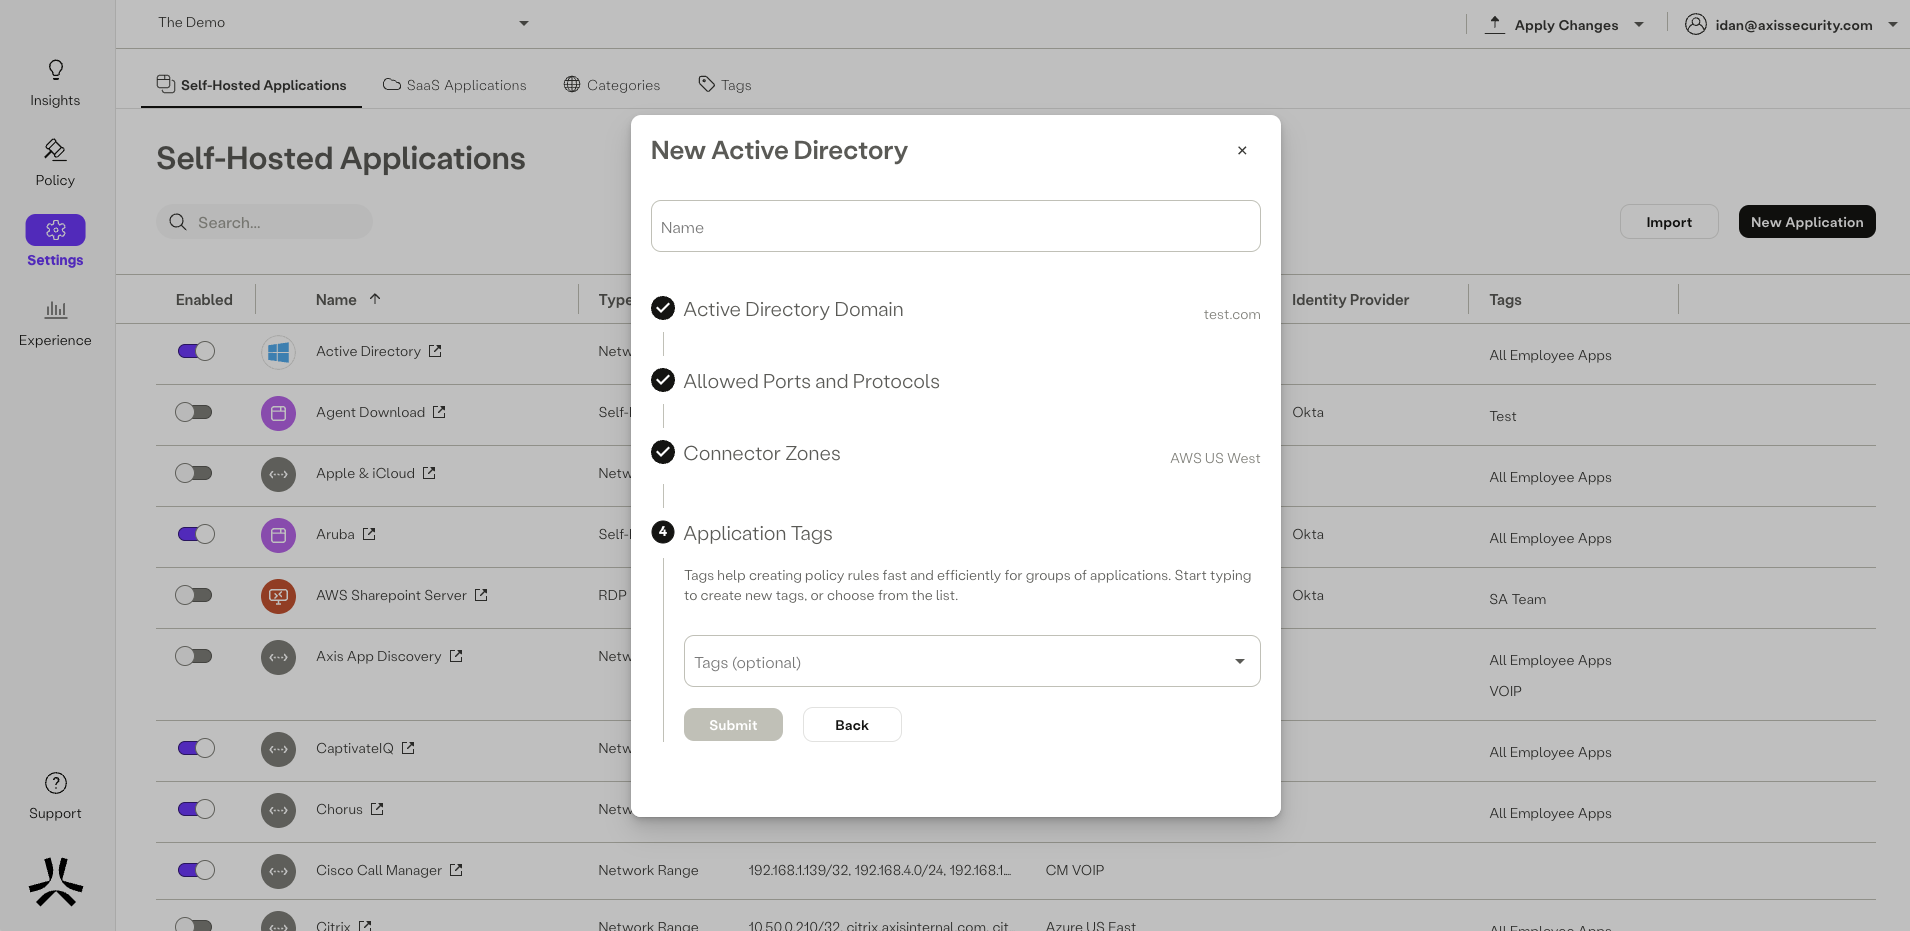Open the Experience chart icon

coord(55,309)
